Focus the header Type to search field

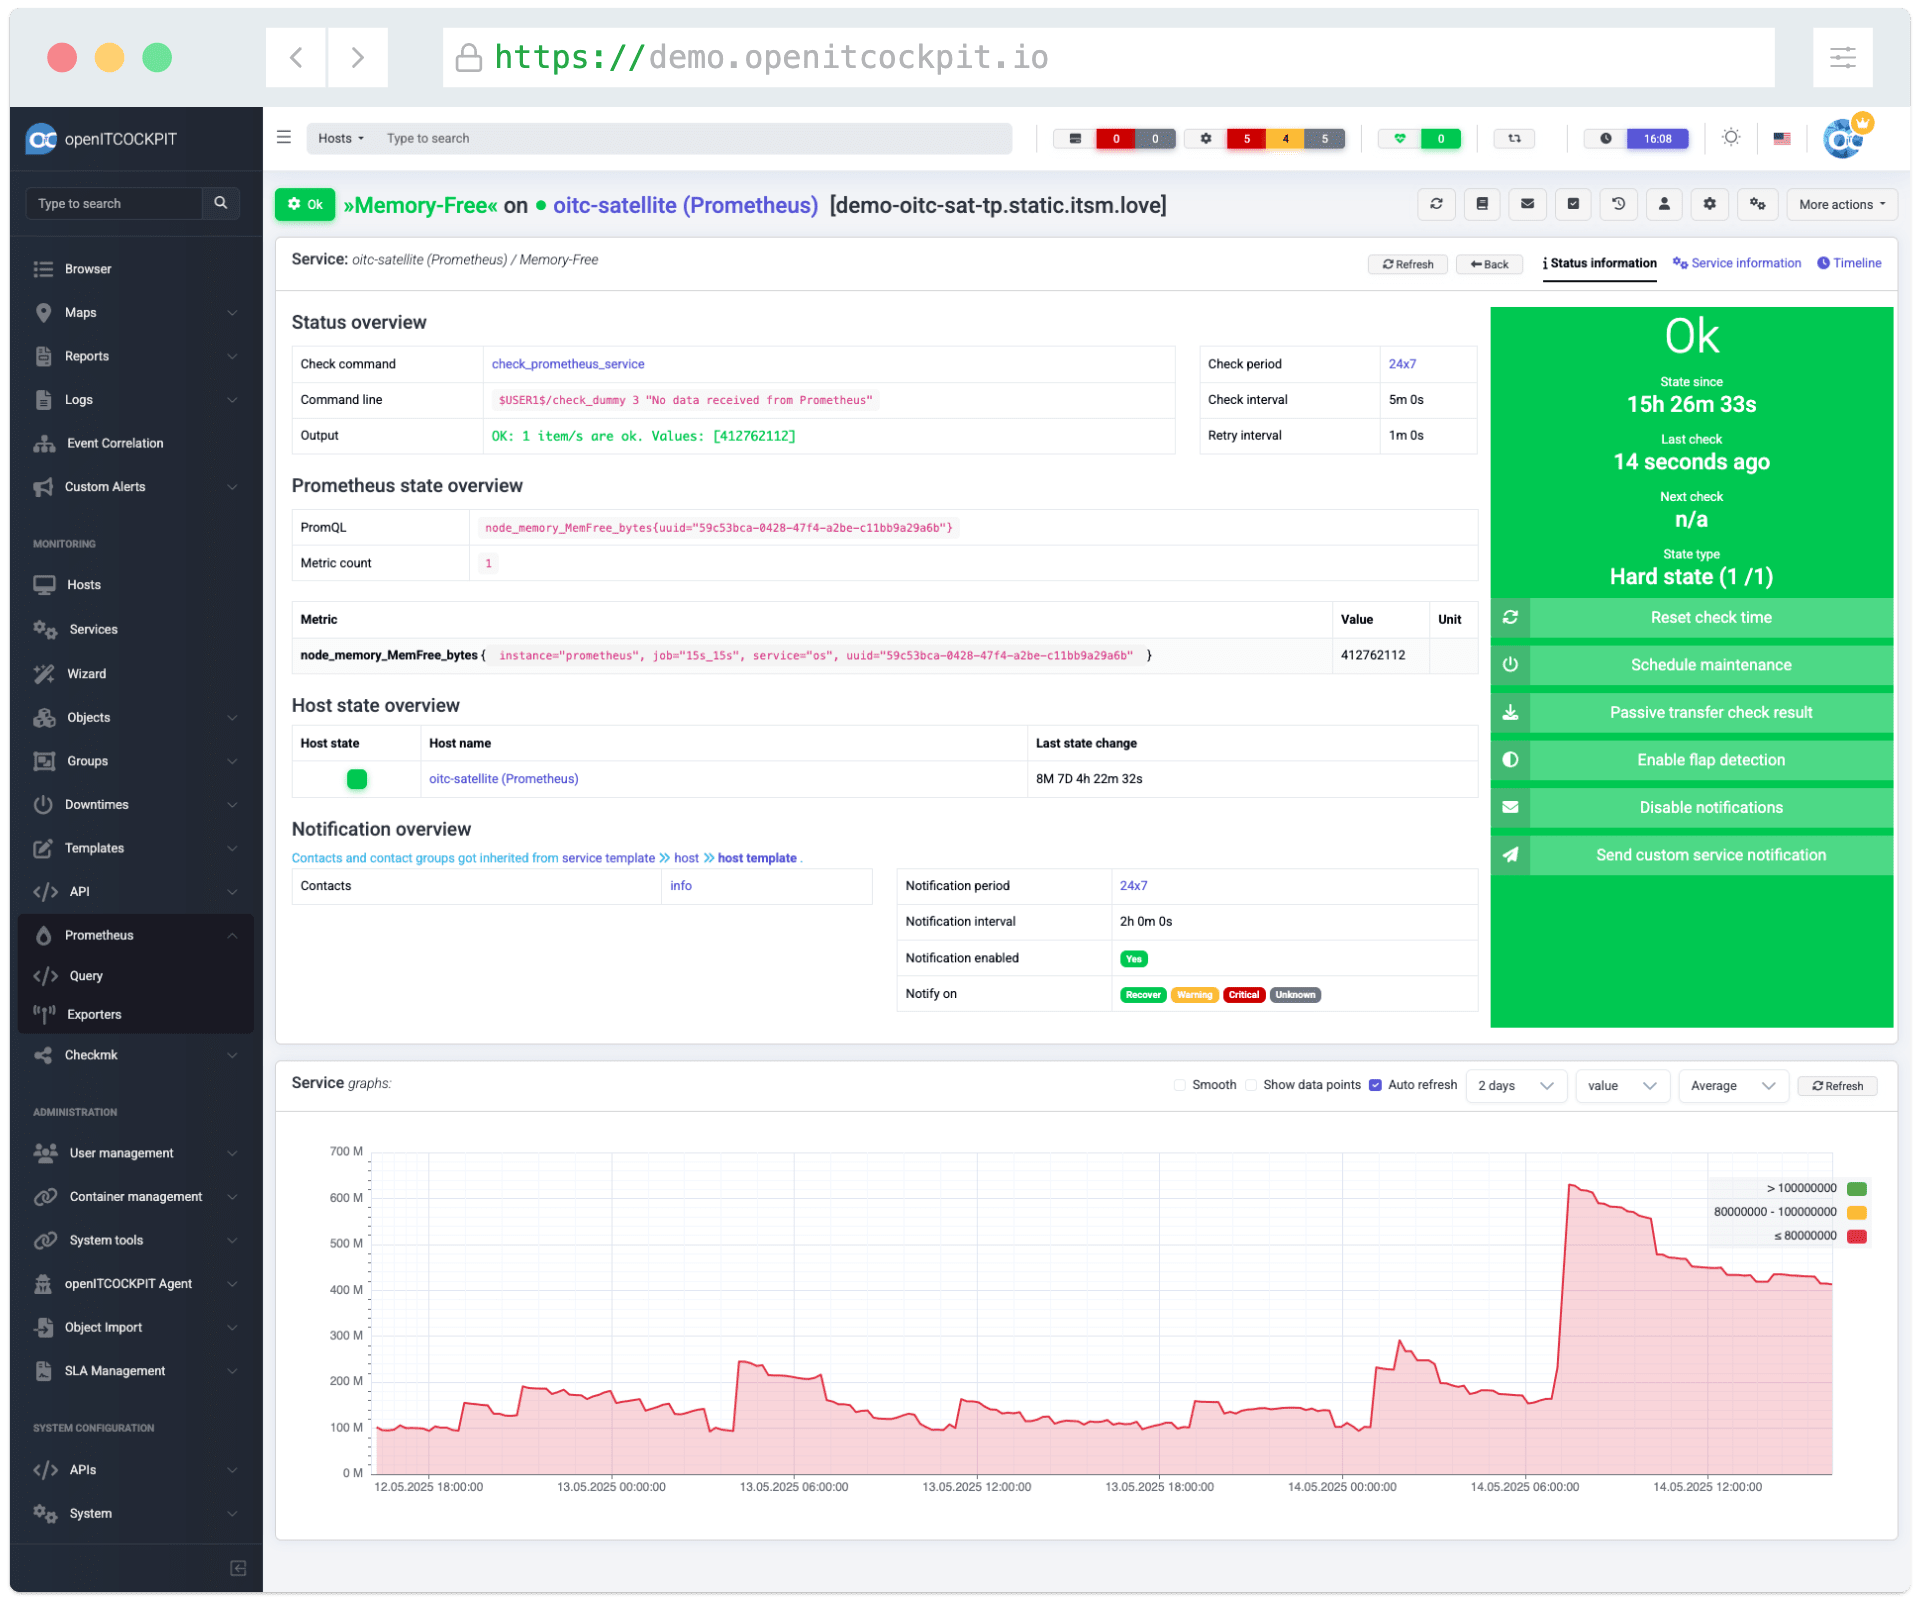click(695, 138)
